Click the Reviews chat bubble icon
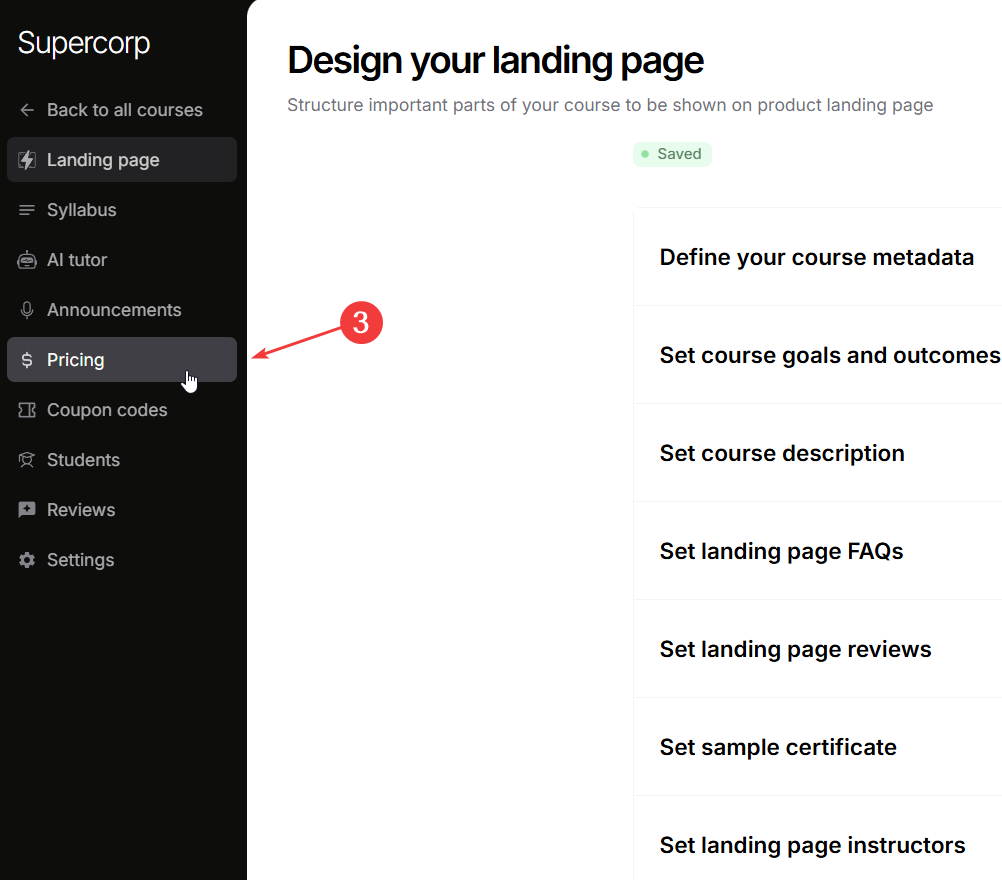Viewport: 1002px width, 880px height. click(x=27, y=510)
